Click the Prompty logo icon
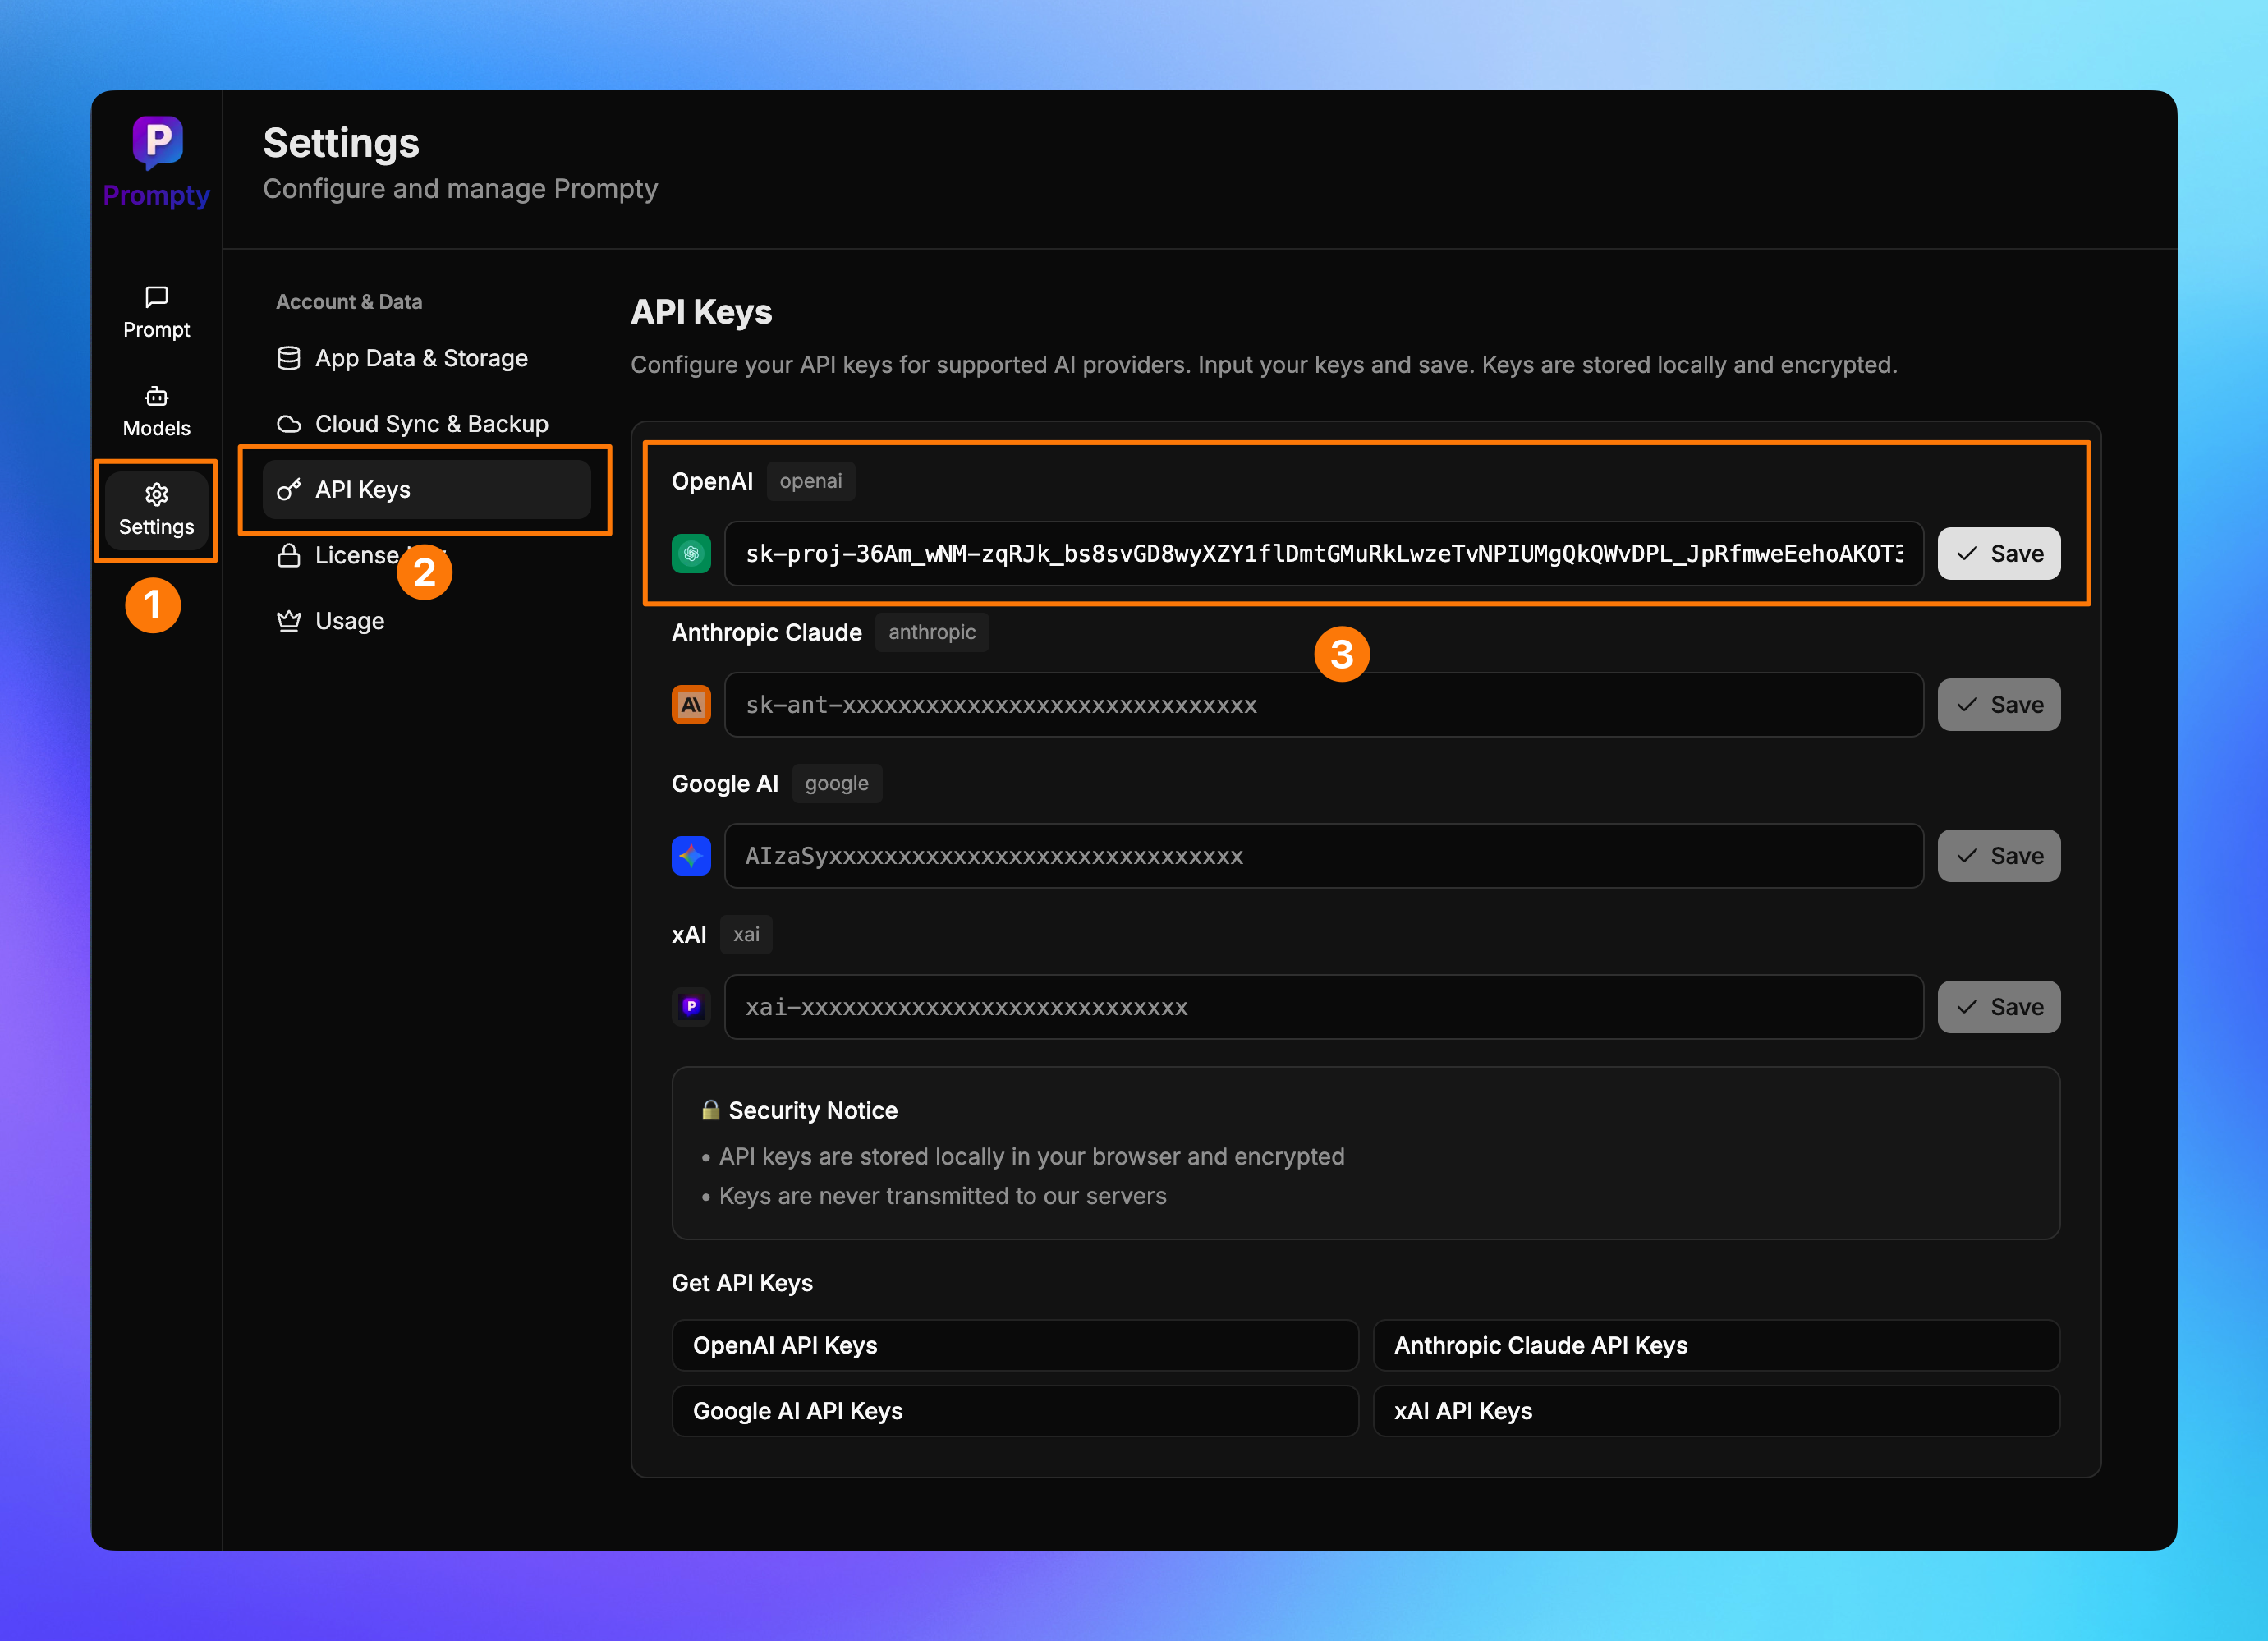Viewport: 2268px width, 1641px height. (x=157, y=141)
